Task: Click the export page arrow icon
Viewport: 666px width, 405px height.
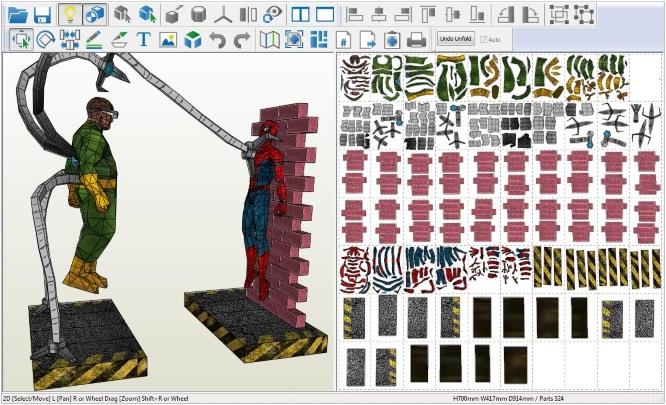Action: tap(368, 40)
